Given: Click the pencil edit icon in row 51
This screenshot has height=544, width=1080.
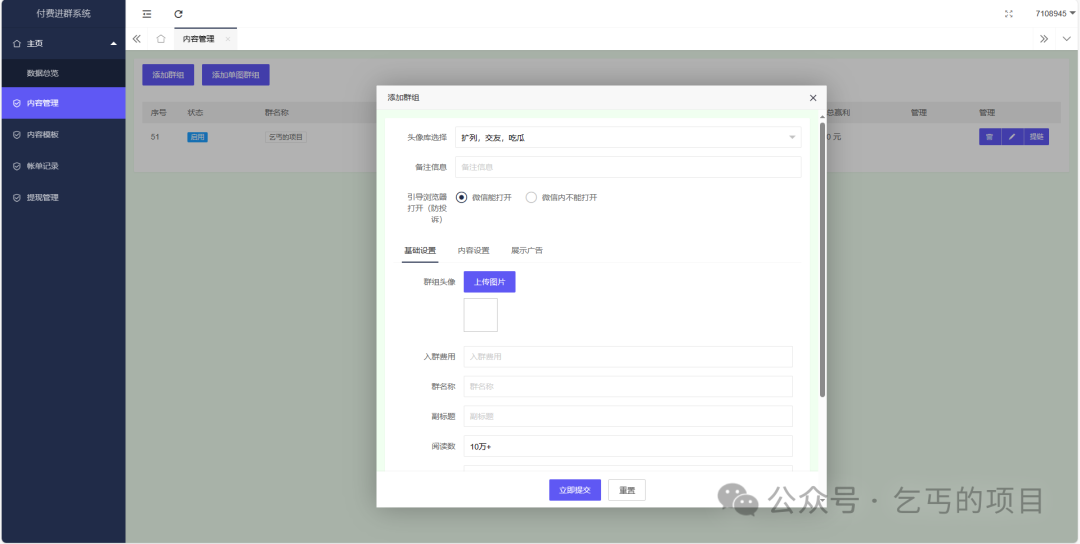Looking at the screenshot, I should [1012, 137].
